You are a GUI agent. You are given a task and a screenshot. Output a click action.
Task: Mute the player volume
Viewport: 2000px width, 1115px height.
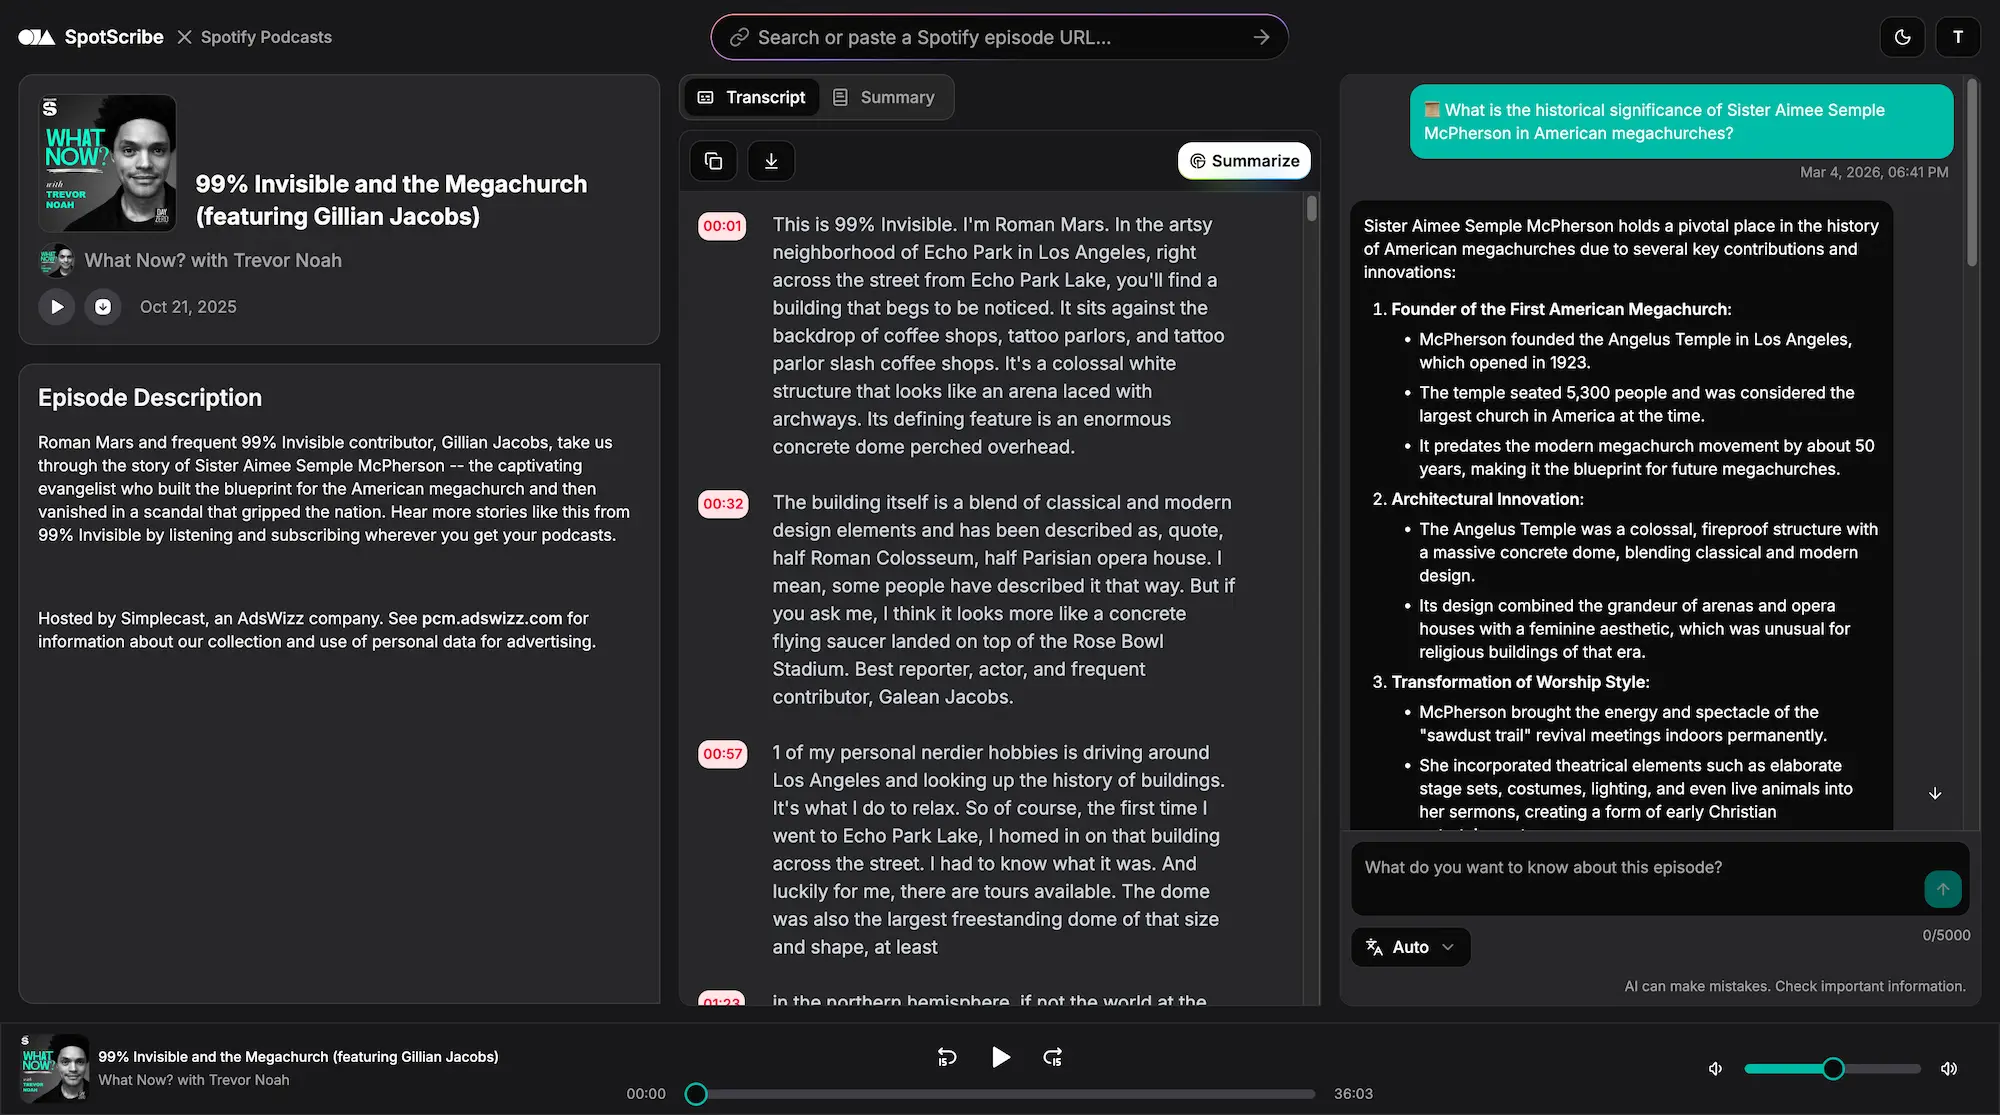[x=1715, y=1068]
